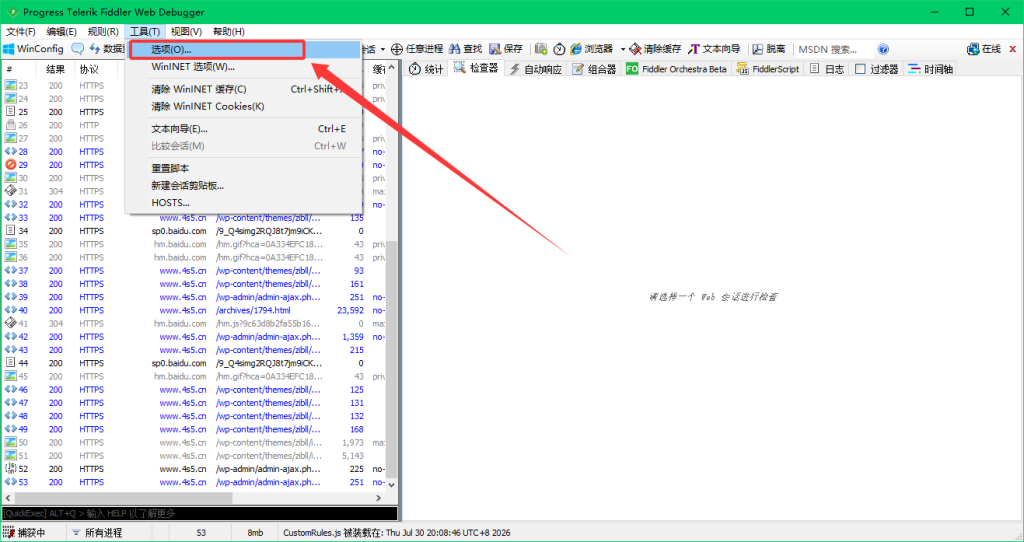Click the Any Process (任意进程) crosshair
This screenshot has width=1024, height=542.
(417, 49)
